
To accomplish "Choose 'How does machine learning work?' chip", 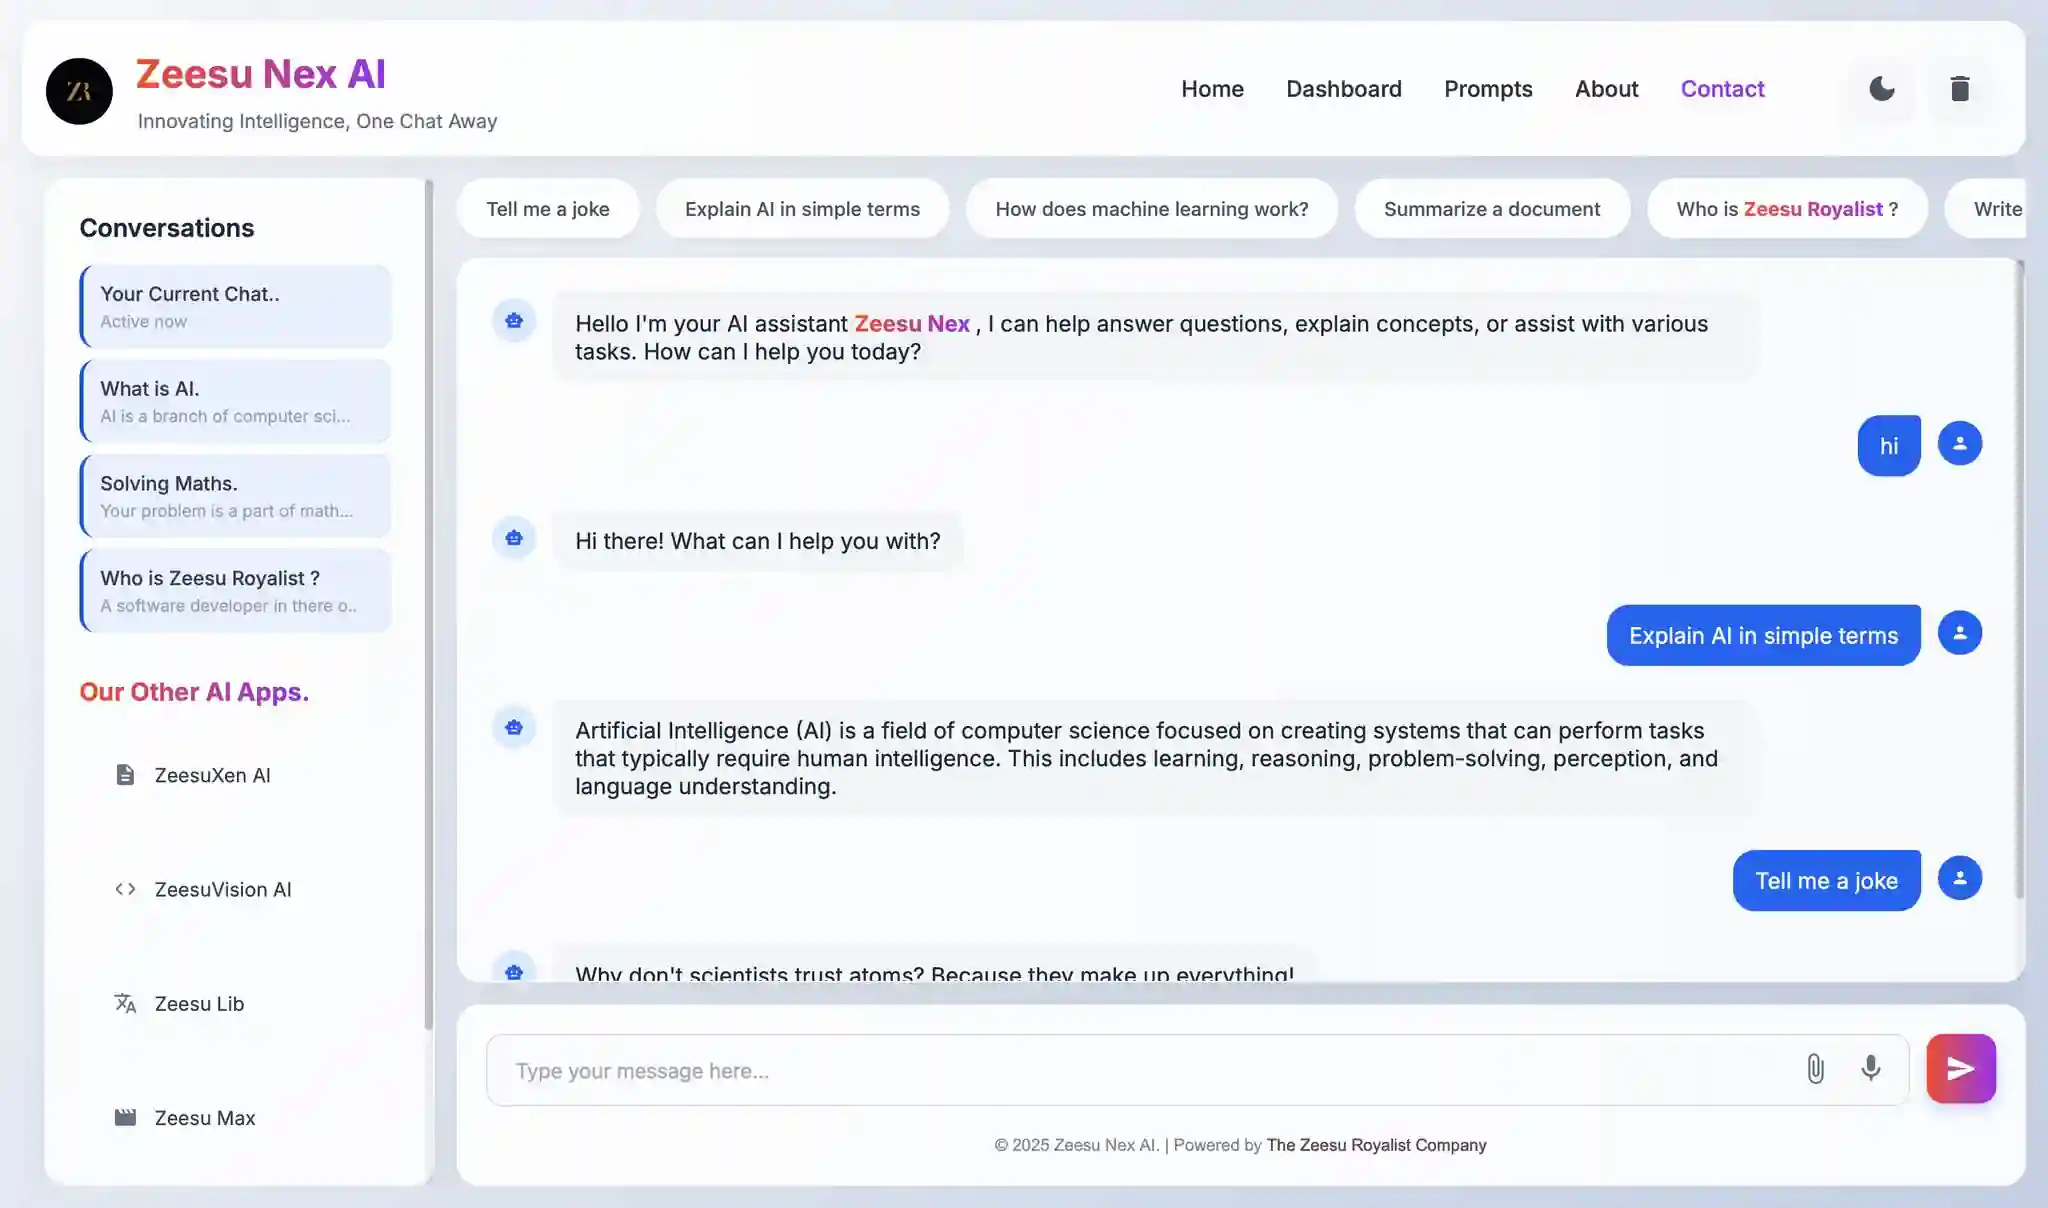I will click(1151, 209).
